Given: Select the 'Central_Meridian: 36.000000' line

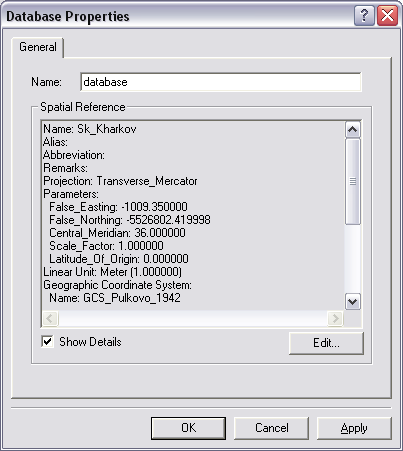Looking at the screenshot, I should [x=117, y=233].
